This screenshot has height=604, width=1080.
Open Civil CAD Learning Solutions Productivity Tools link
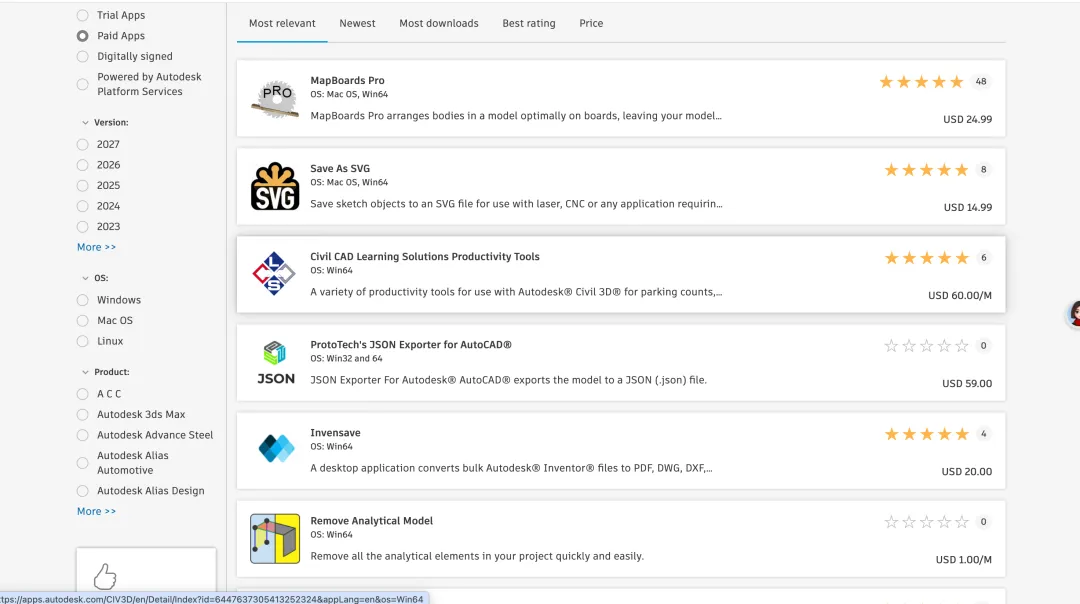(x=425, y=257)
